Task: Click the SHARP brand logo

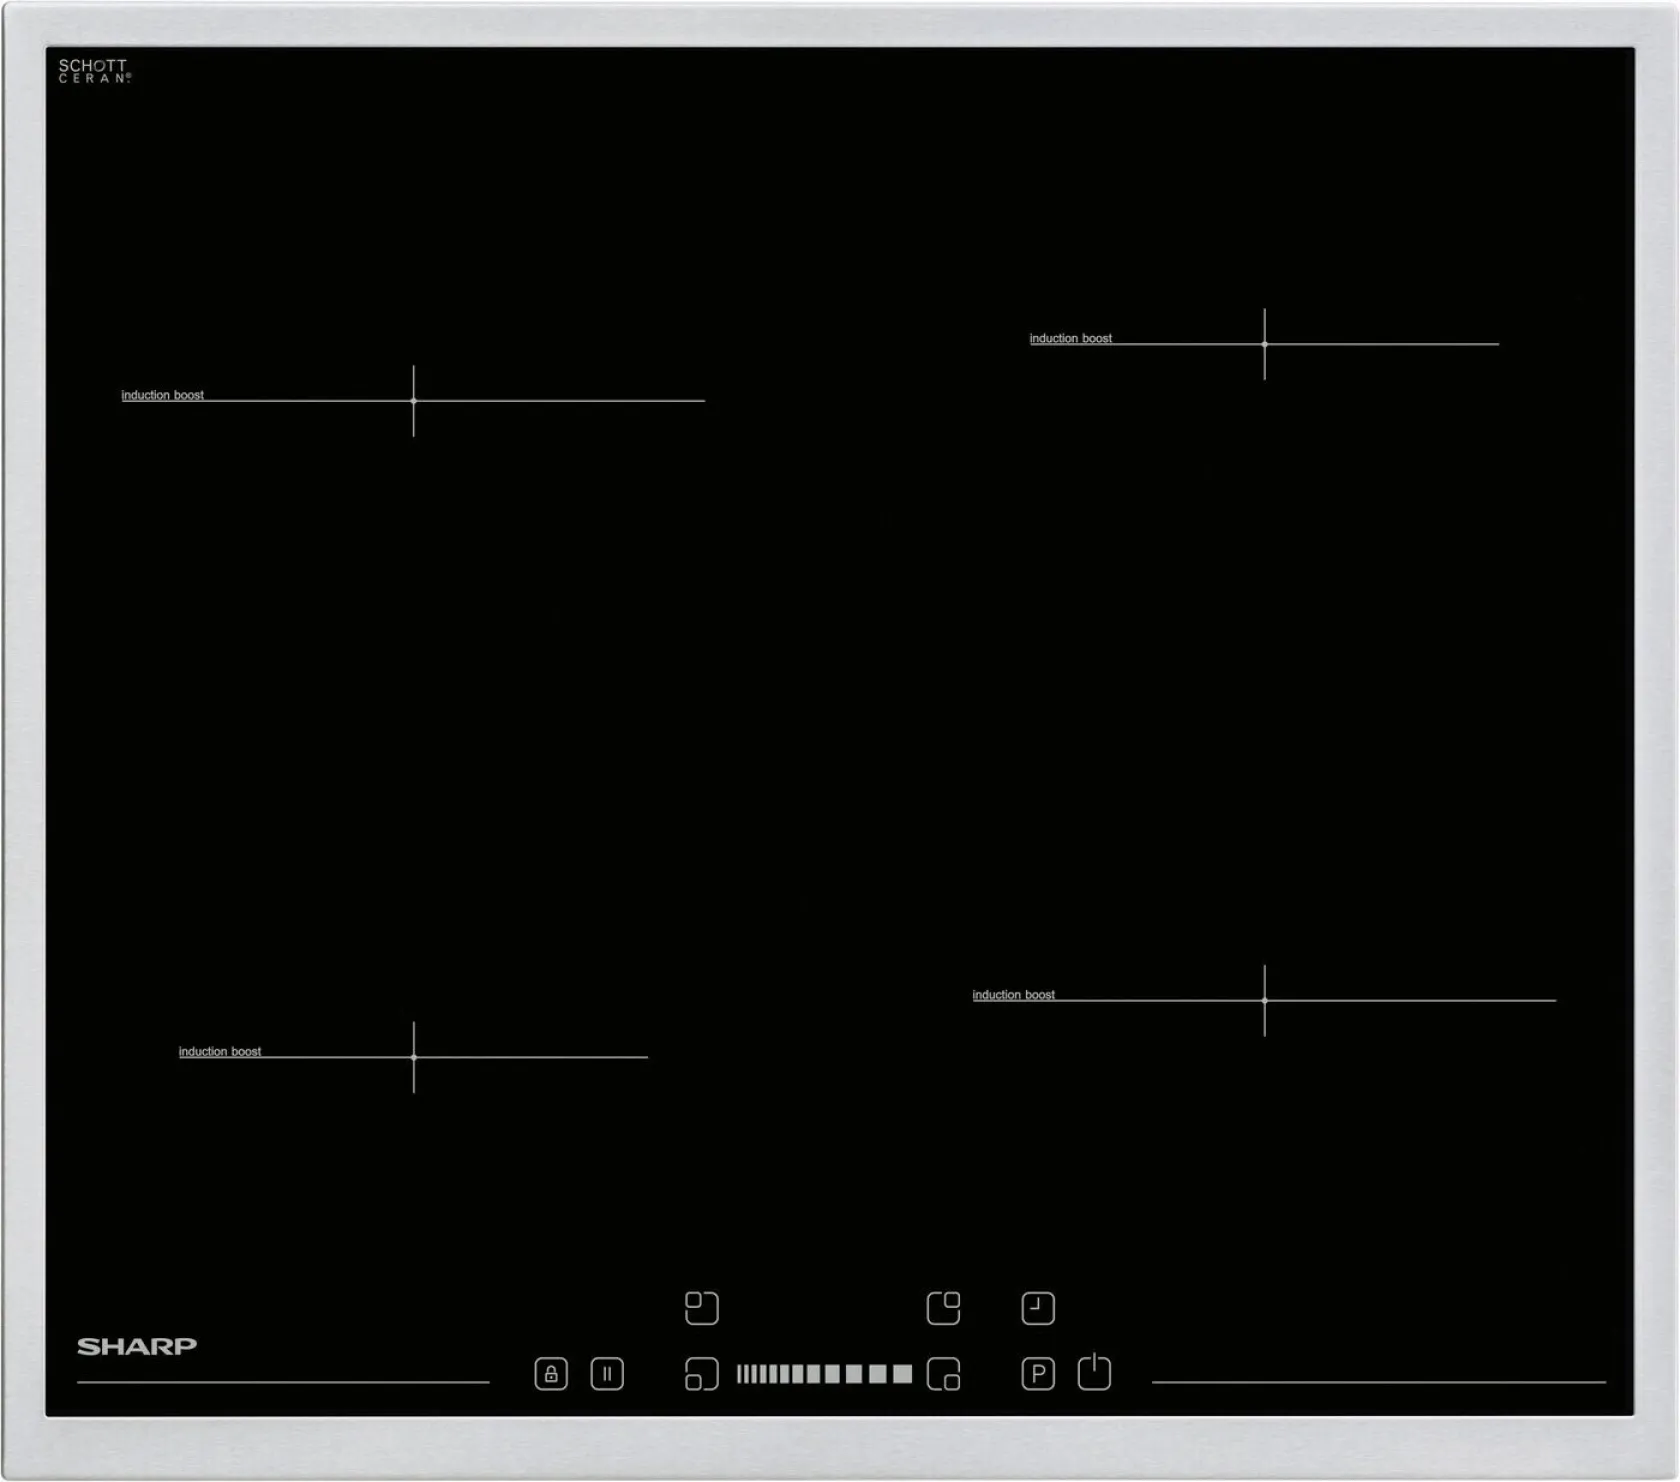Action: click(137, 1346)
